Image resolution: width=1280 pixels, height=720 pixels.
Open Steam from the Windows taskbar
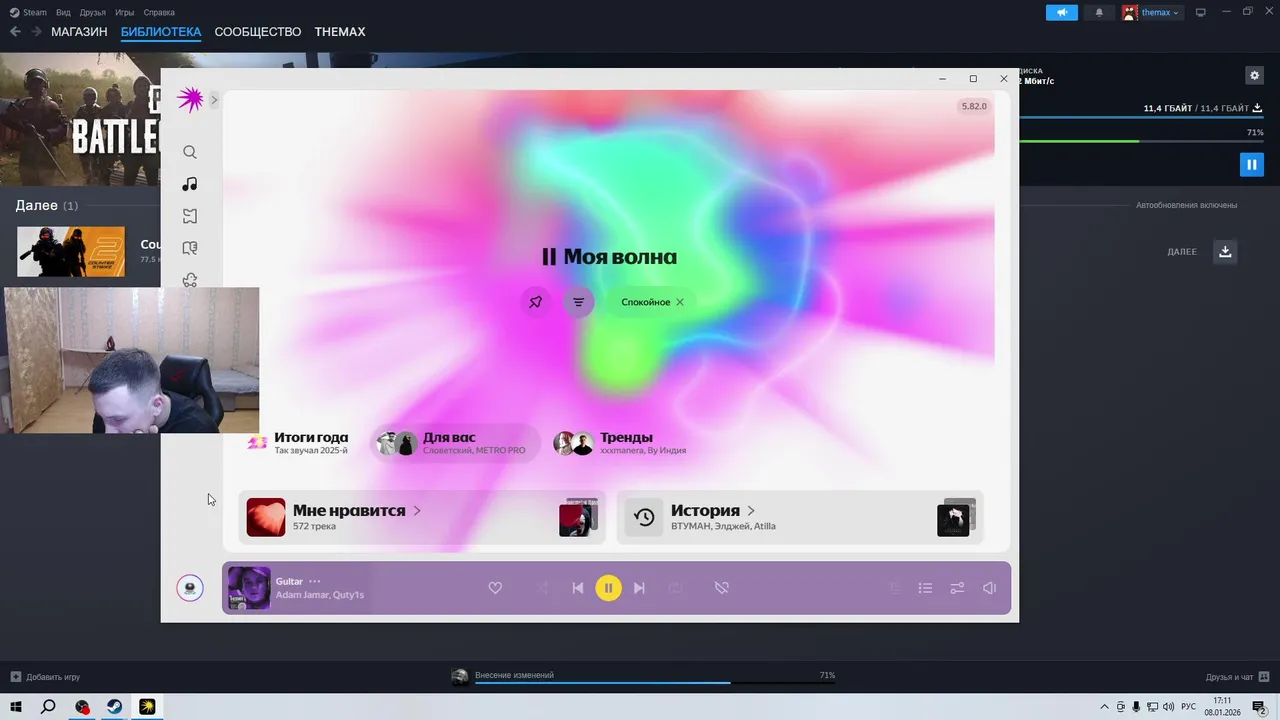click(115, 707)
